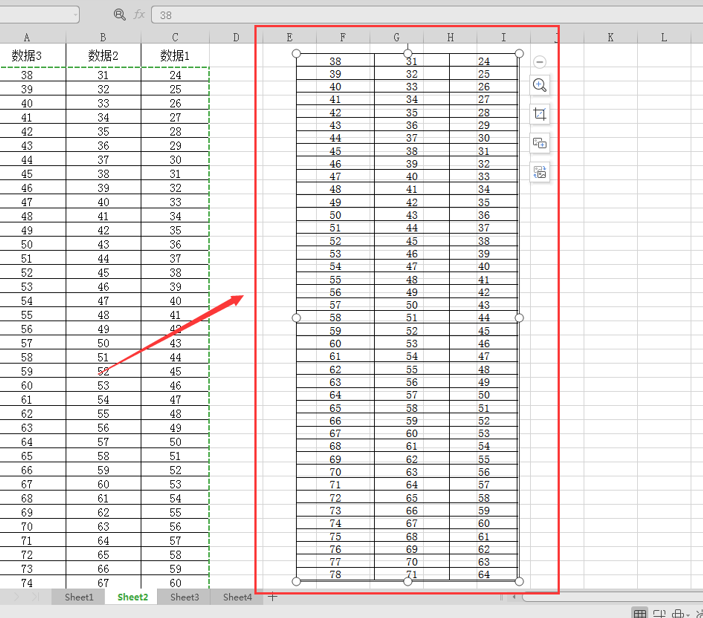Viewport: 703px width, 618px height.
Task: Select column L header
Action: [x=664, y=37]
